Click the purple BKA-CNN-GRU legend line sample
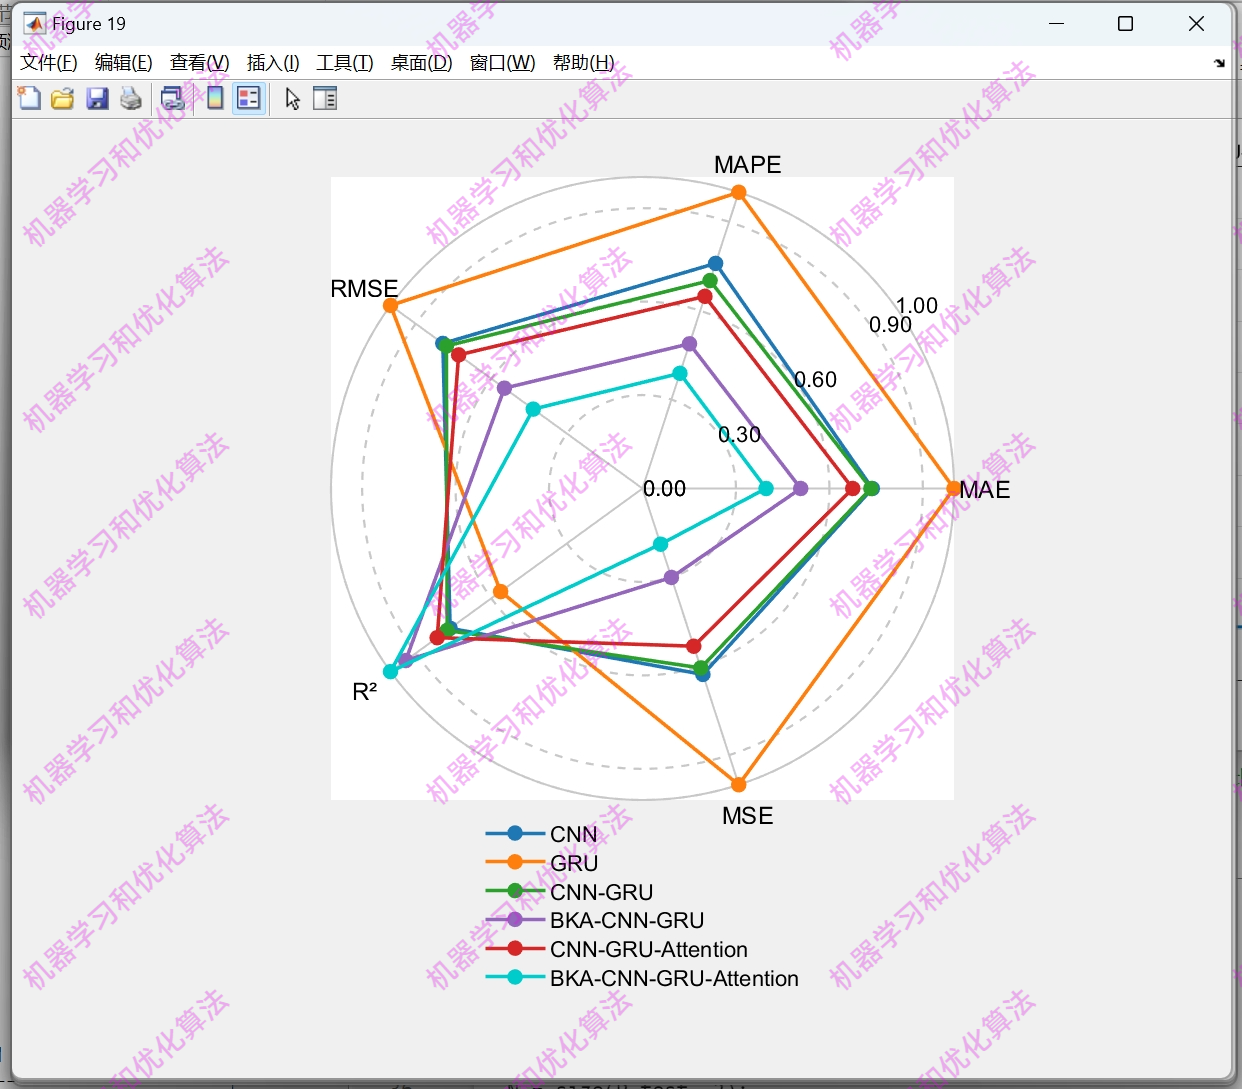1242x1089 pixels. pyautogui.click(x=515, y=919)
